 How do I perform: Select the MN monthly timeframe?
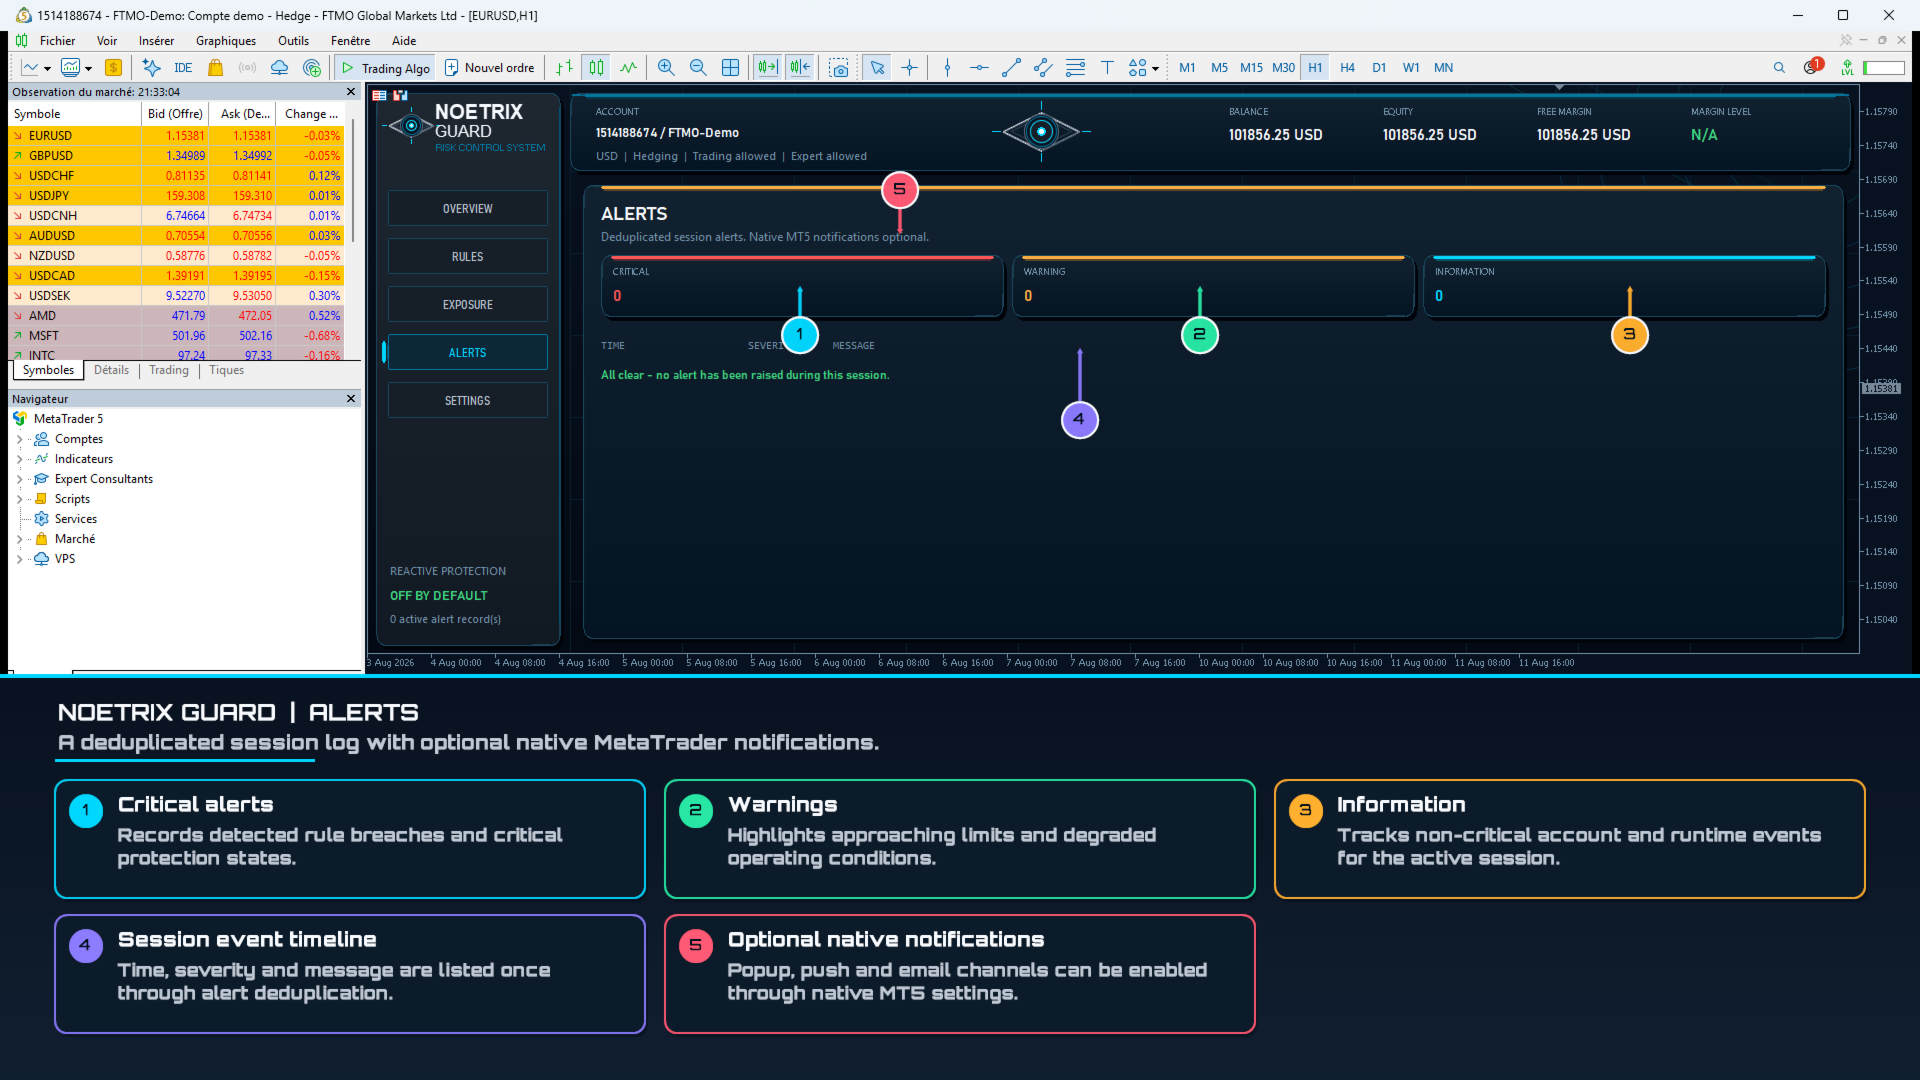(1443, 68)
